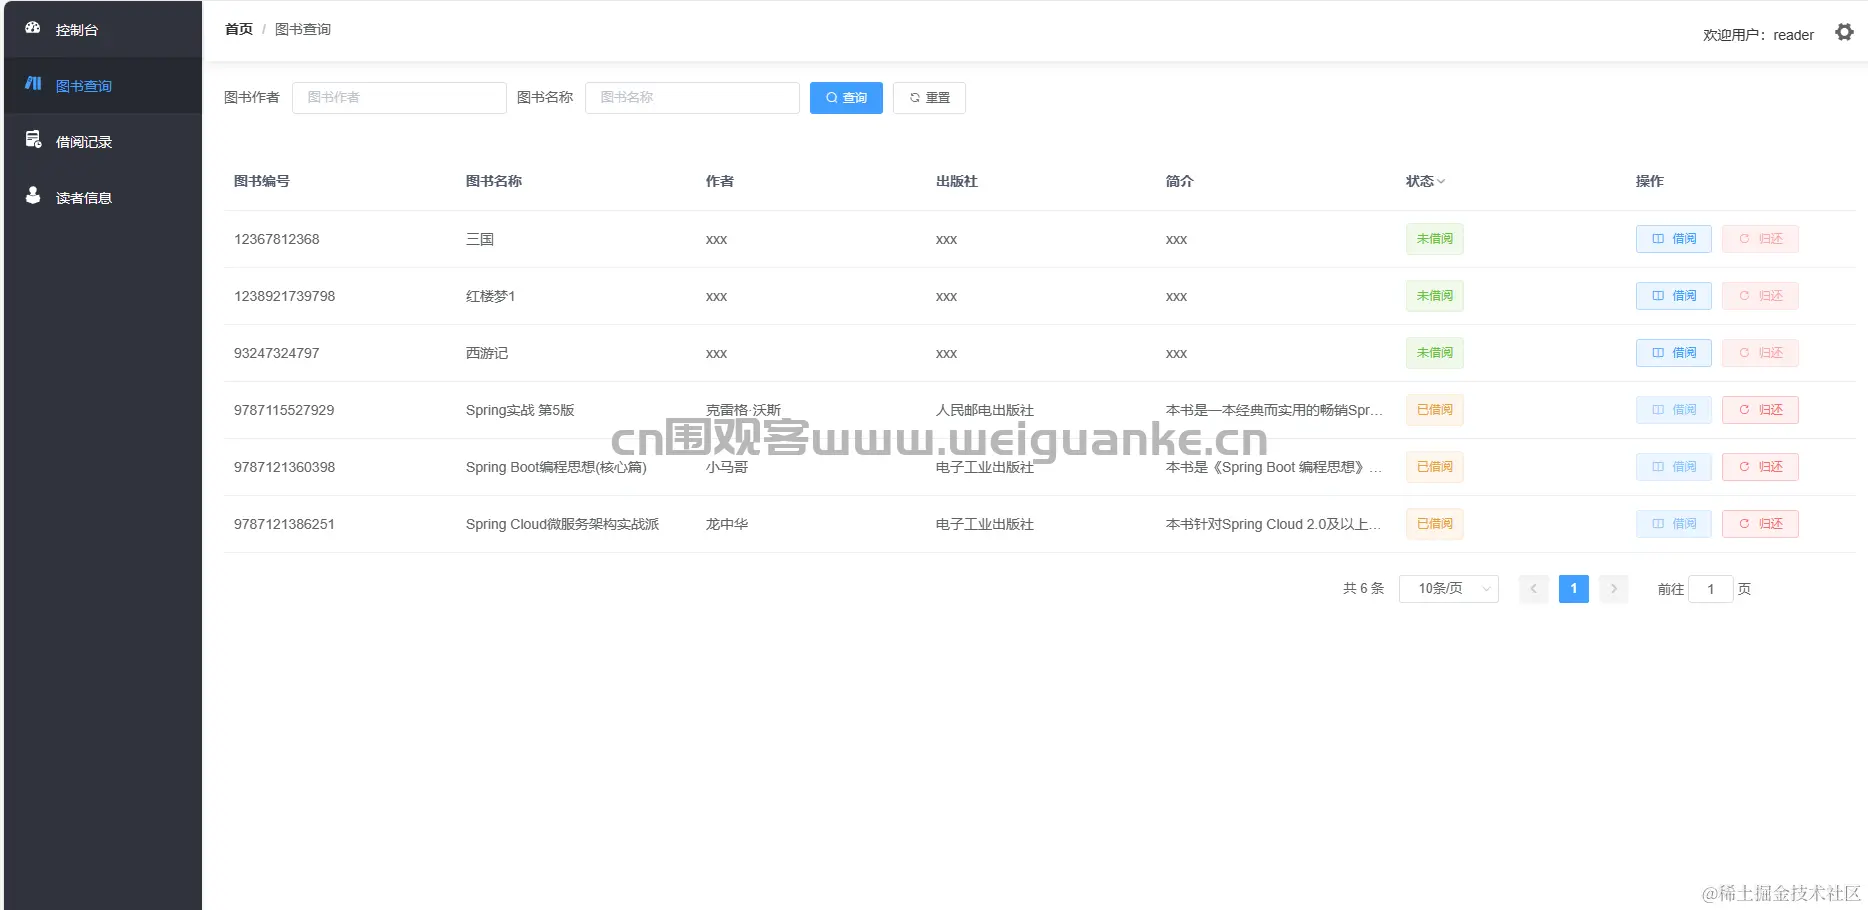
Task: Select 图书查询 in the sidebar
Action: click(103, 86)
